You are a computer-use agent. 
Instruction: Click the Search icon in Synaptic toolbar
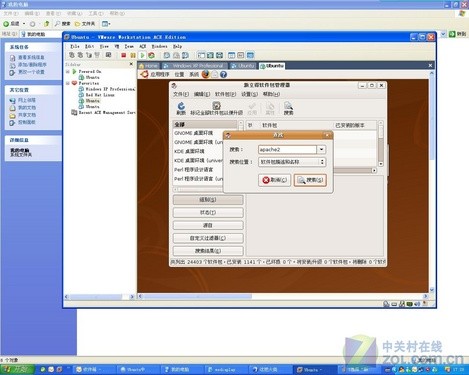point(288,108)
